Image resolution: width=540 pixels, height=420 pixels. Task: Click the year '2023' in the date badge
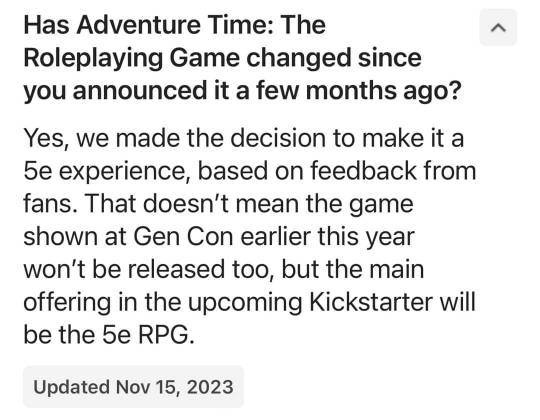point(210,387)
